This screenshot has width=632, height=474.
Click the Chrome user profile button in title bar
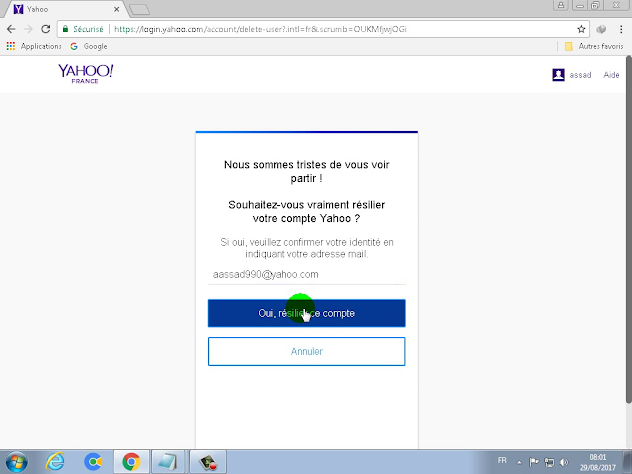click(561, 5)
